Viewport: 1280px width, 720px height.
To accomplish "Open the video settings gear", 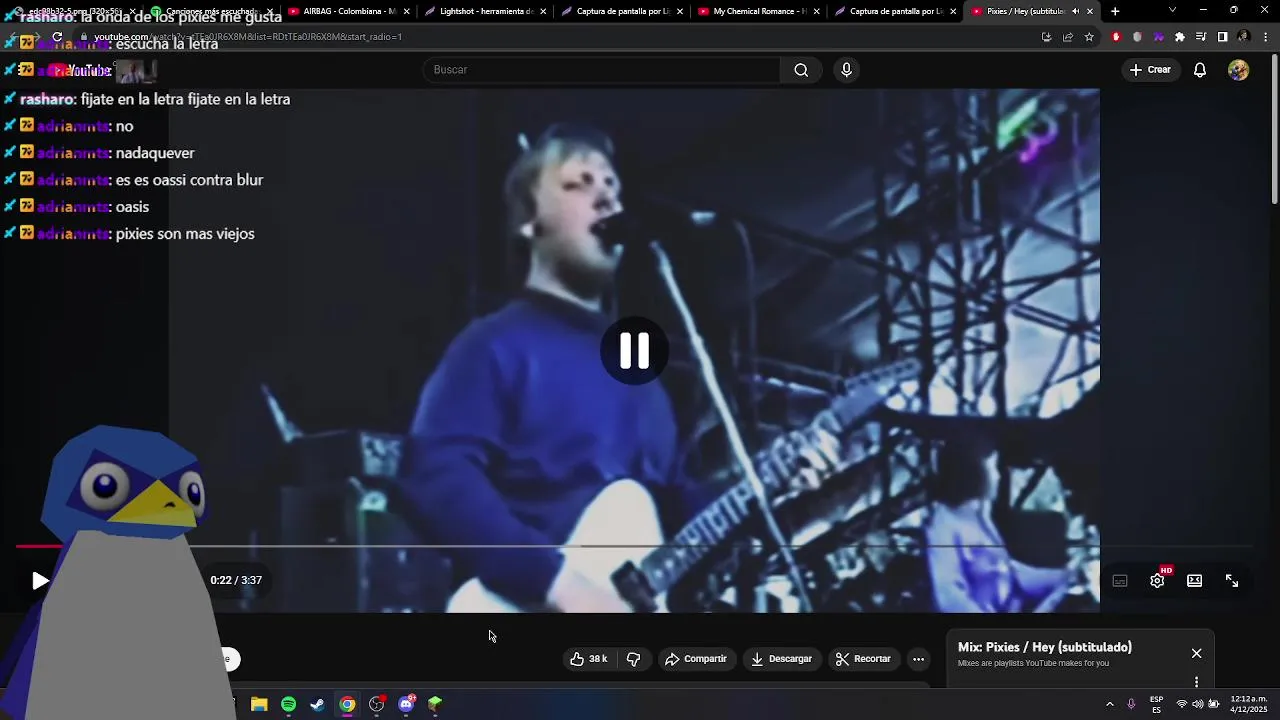I will coord(1157,581).
